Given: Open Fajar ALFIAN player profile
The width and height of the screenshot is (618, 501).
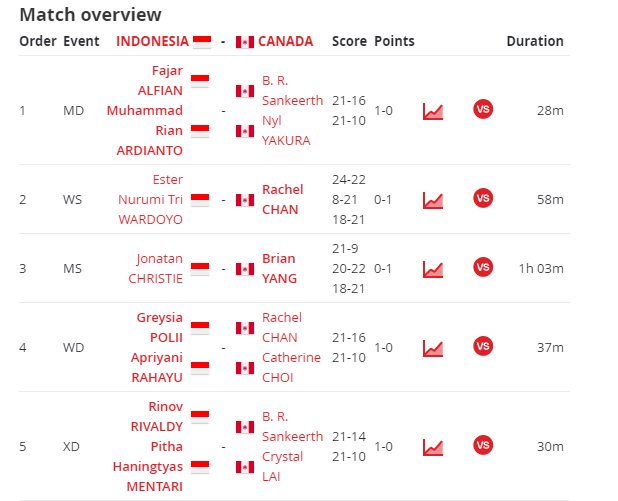Looking at the screenshot, I should point(160,80).
